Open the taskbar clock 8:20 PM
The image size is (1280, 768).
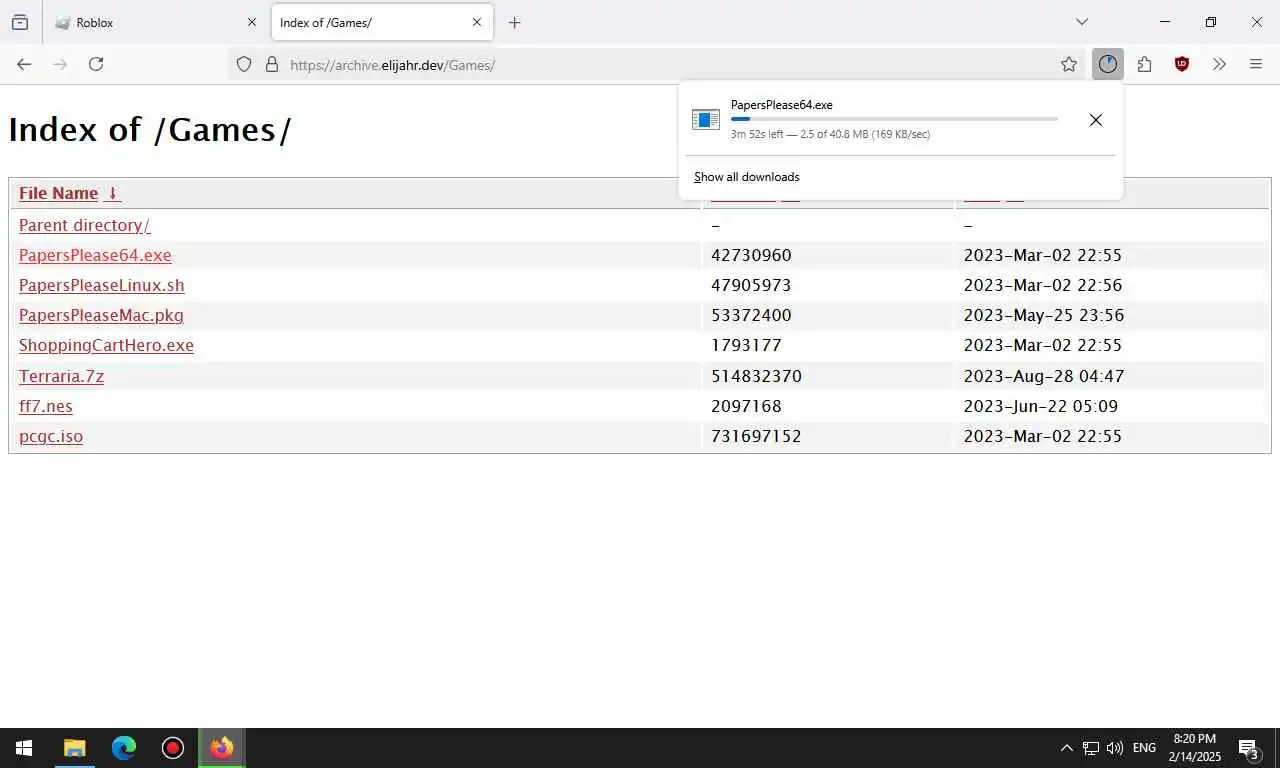click(x=1195, y=748)
